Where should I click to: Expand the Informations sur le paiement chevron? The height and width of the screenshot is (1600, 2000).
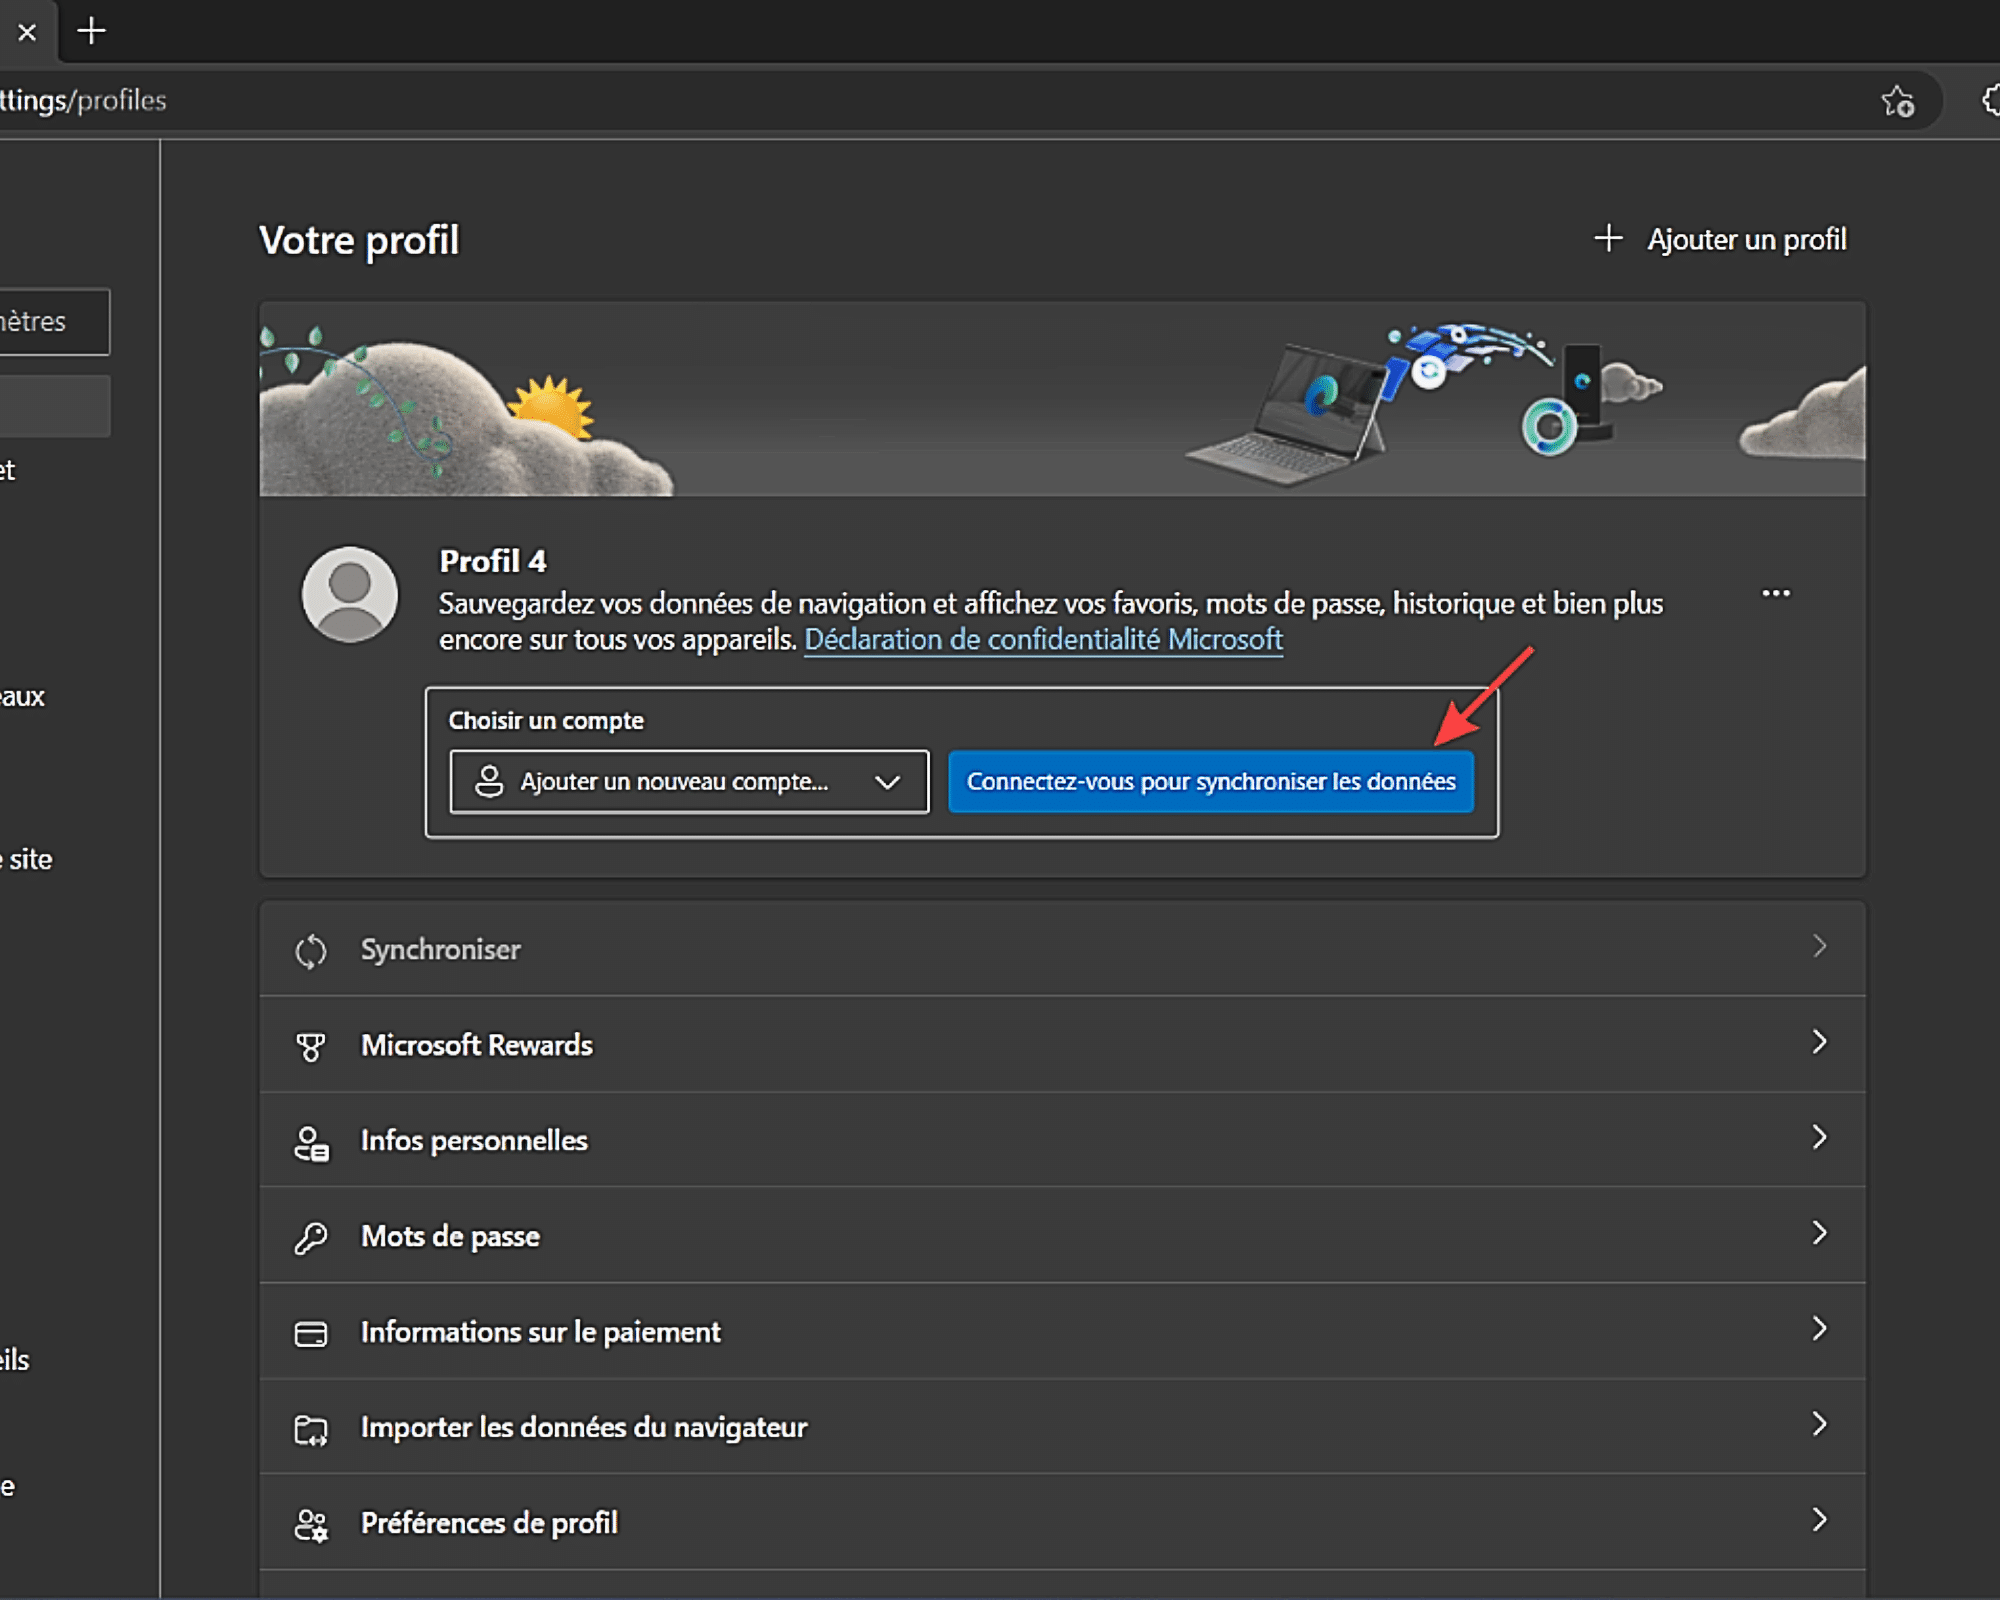click(1820, 1328)
